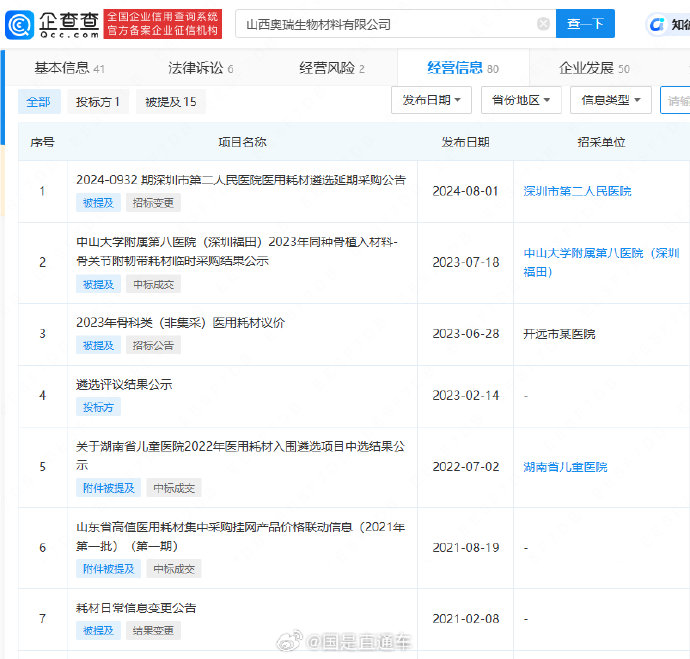Image resolution: width=690 pixels, height=659 pixels.
Task: Open 深圳市第二人民医院 link
Action: [577, 191]
